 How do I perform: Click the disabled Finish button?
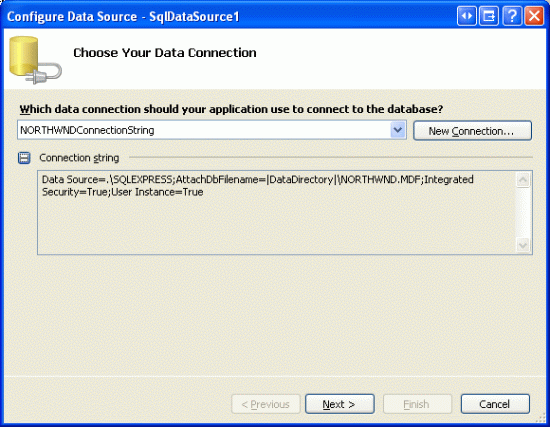pyautogui.click(x=417, y=404)
